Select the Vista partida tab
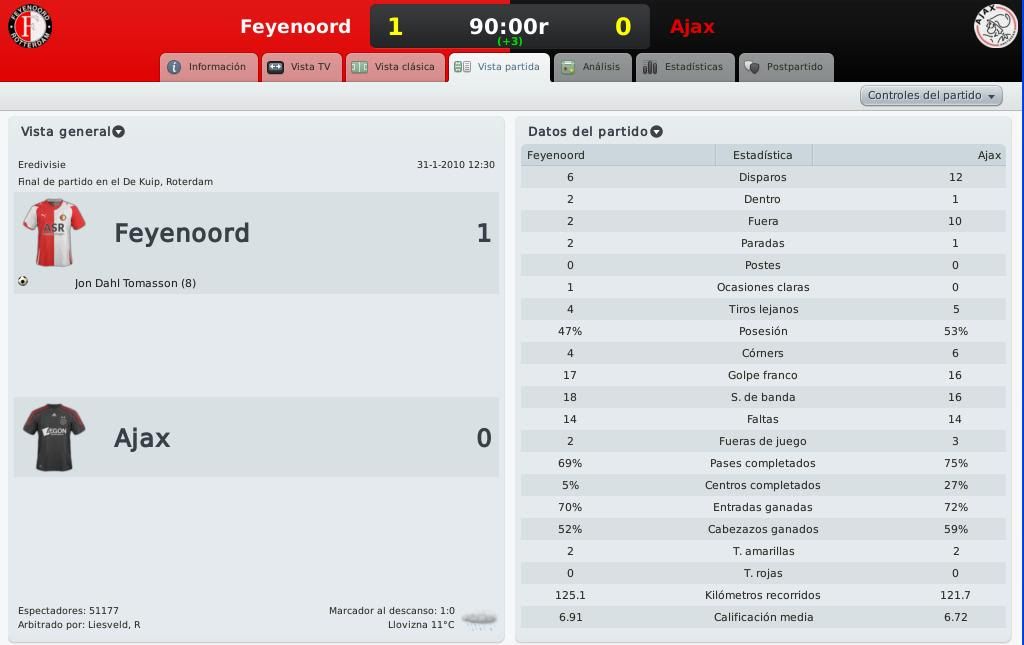This screenshot has height=645, width=1024. (x=500, y=67)
